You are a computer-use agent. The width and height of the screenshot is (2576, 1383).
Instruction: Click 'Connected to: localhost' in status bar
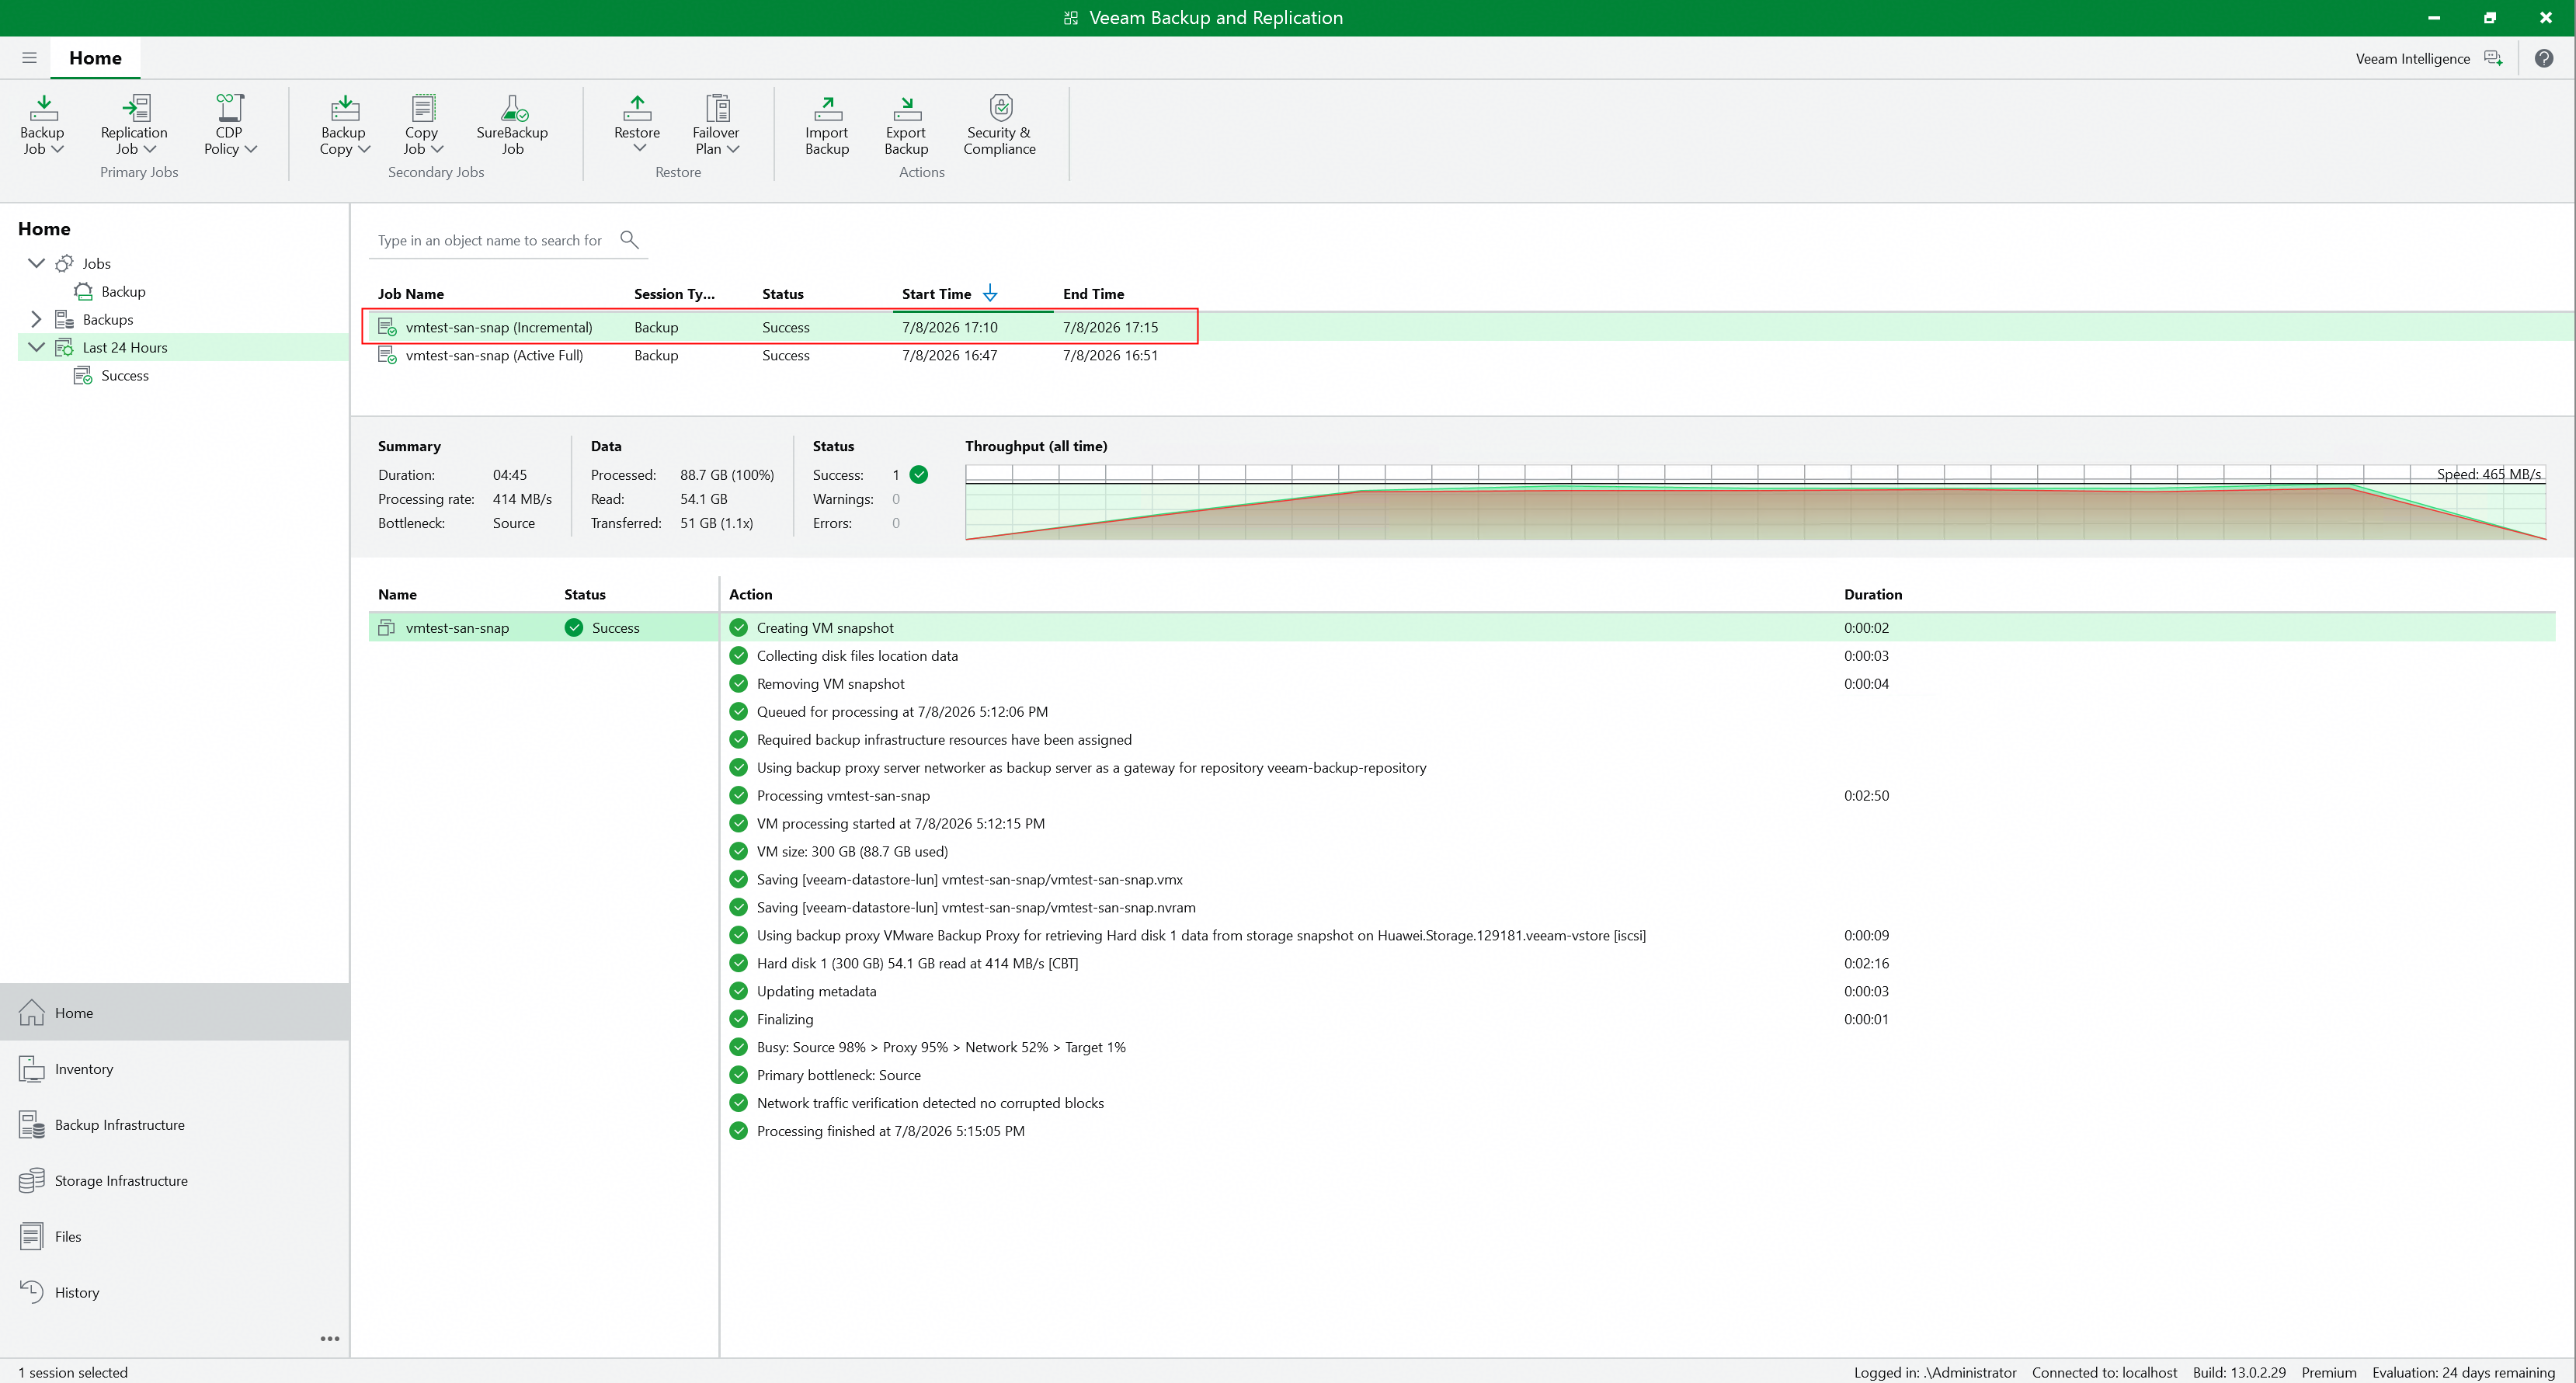point(2104,1372)
